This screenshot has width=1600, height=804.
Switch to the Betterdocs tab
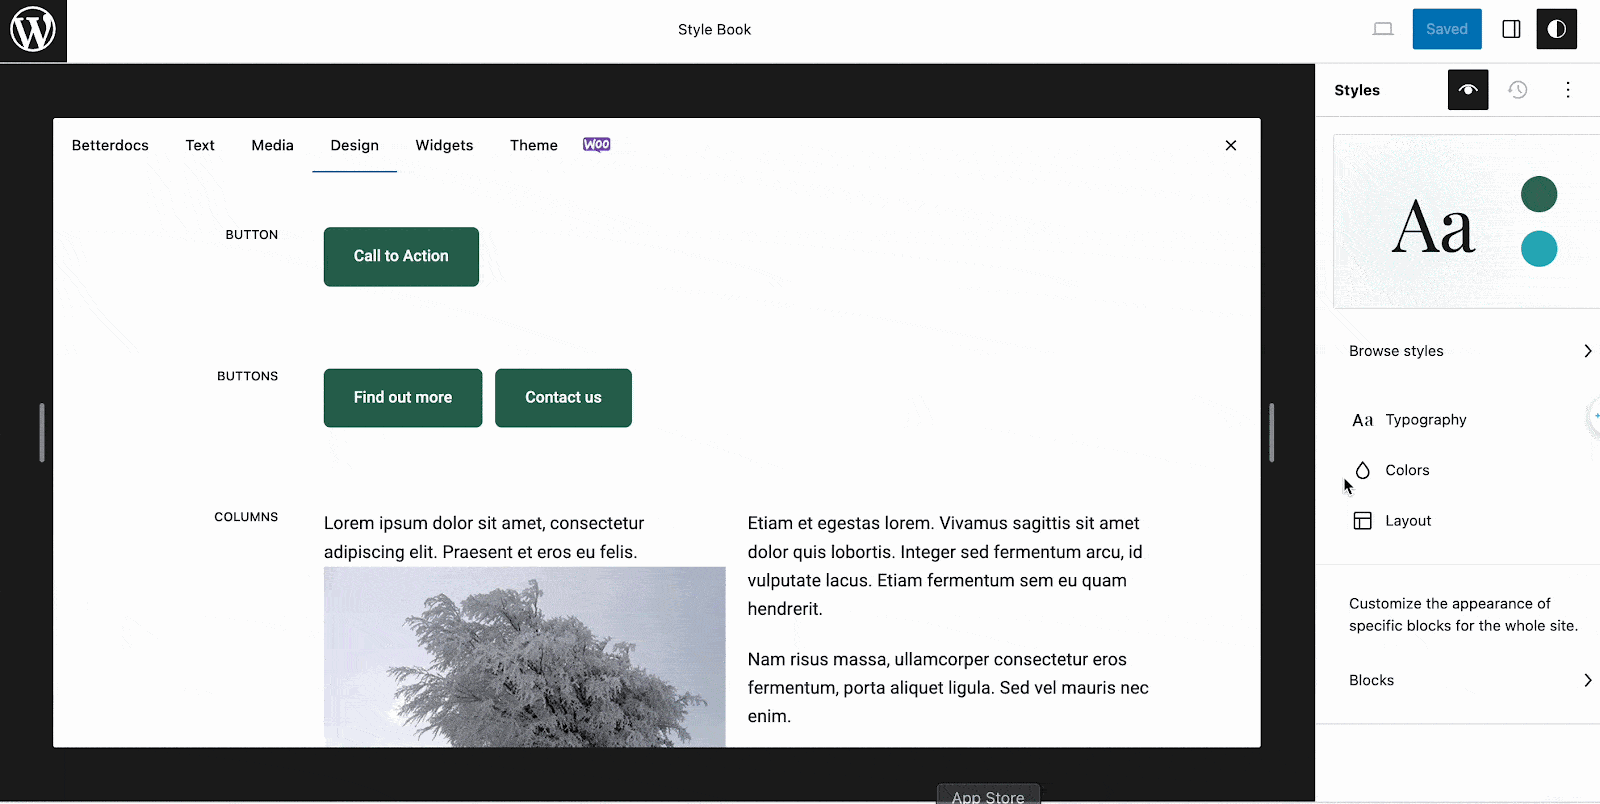click(110, 145)
